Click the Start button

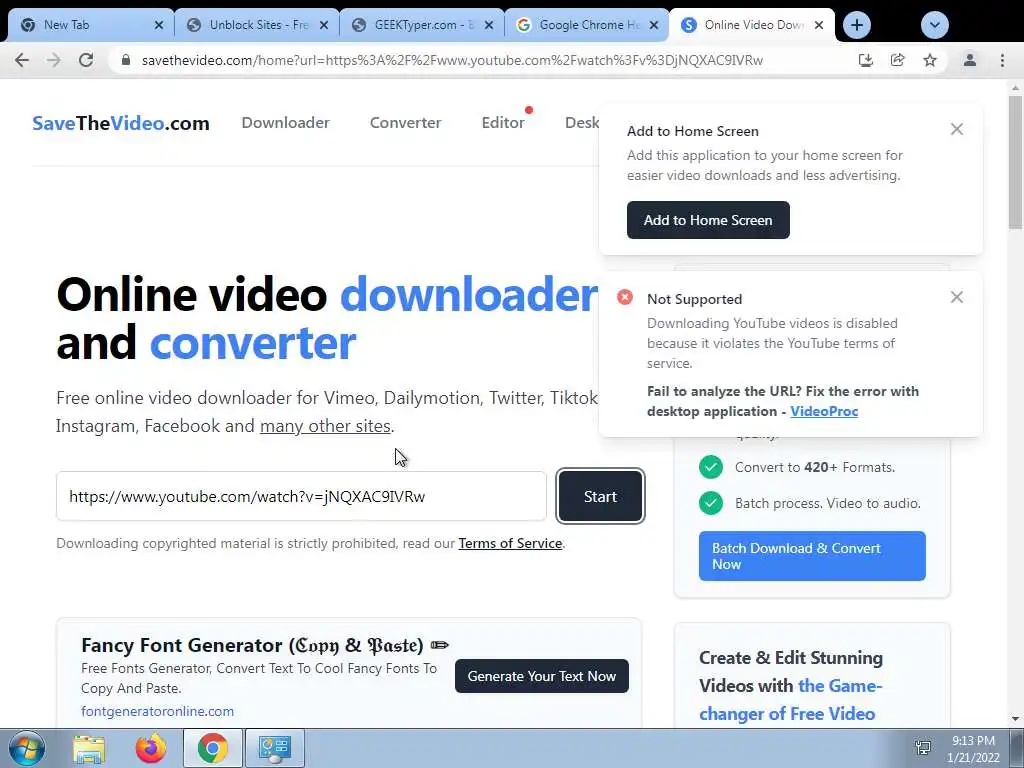[x=600, y=496]
